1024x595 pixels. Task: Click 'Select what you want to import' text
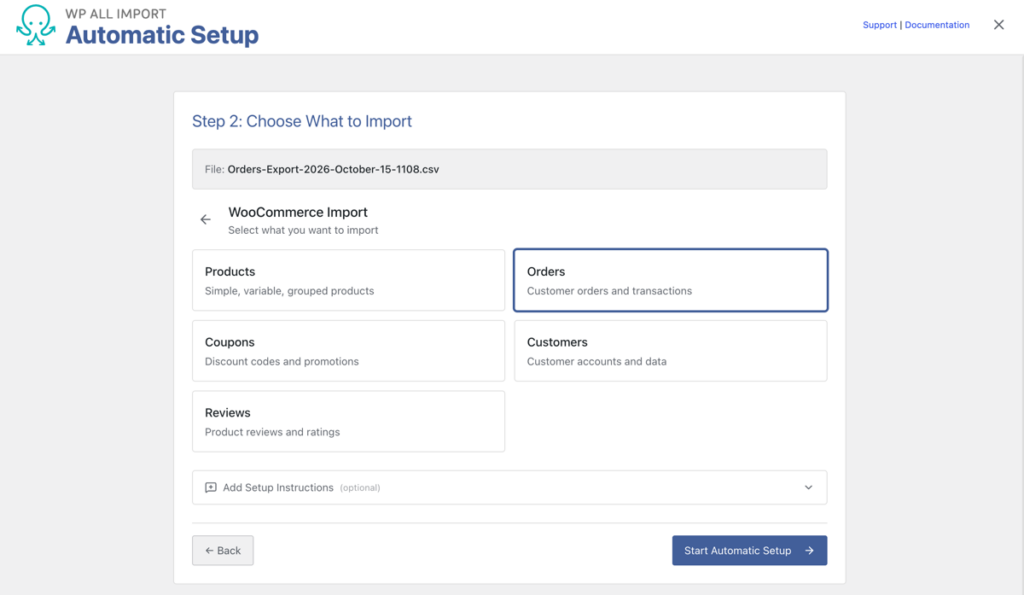tap(303, 230)
